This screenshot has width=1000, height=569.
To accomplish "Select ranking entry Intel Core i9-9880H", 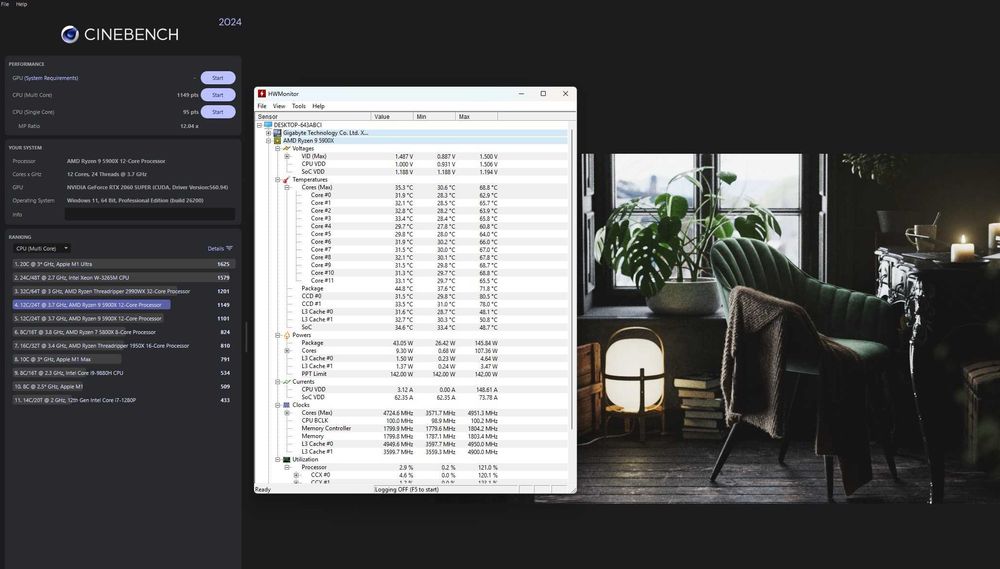I will (x=123, y=373).
